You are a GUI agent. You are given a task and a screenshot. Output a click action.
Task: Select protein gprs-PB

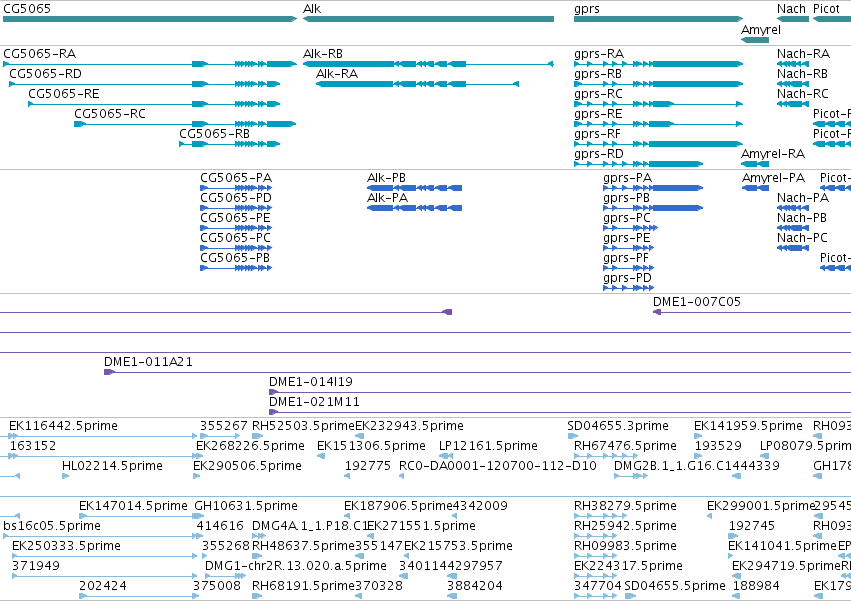653,208
